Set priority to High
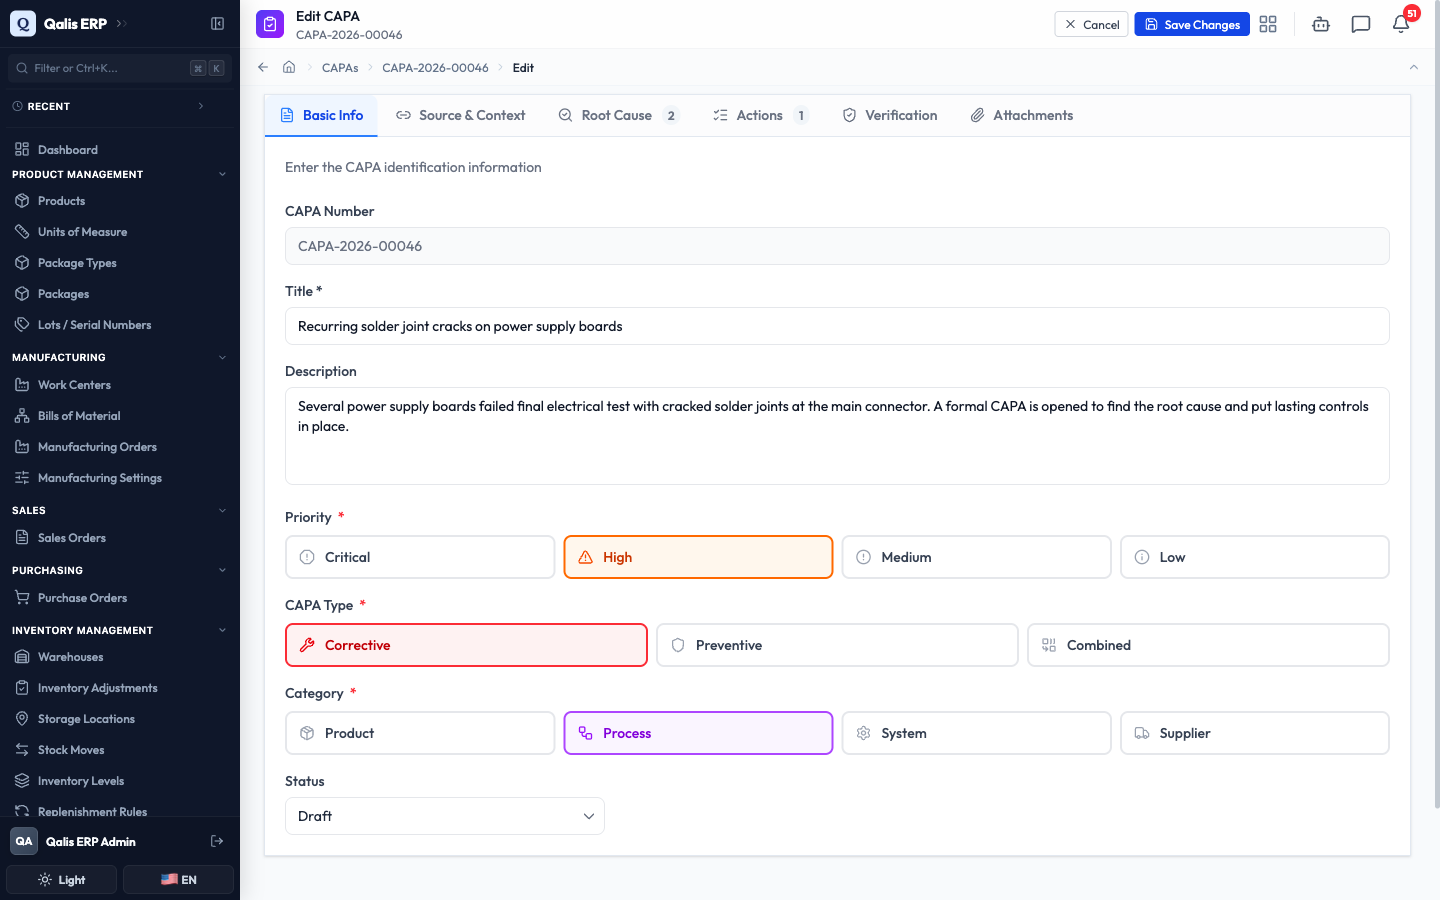 [698, 557]
